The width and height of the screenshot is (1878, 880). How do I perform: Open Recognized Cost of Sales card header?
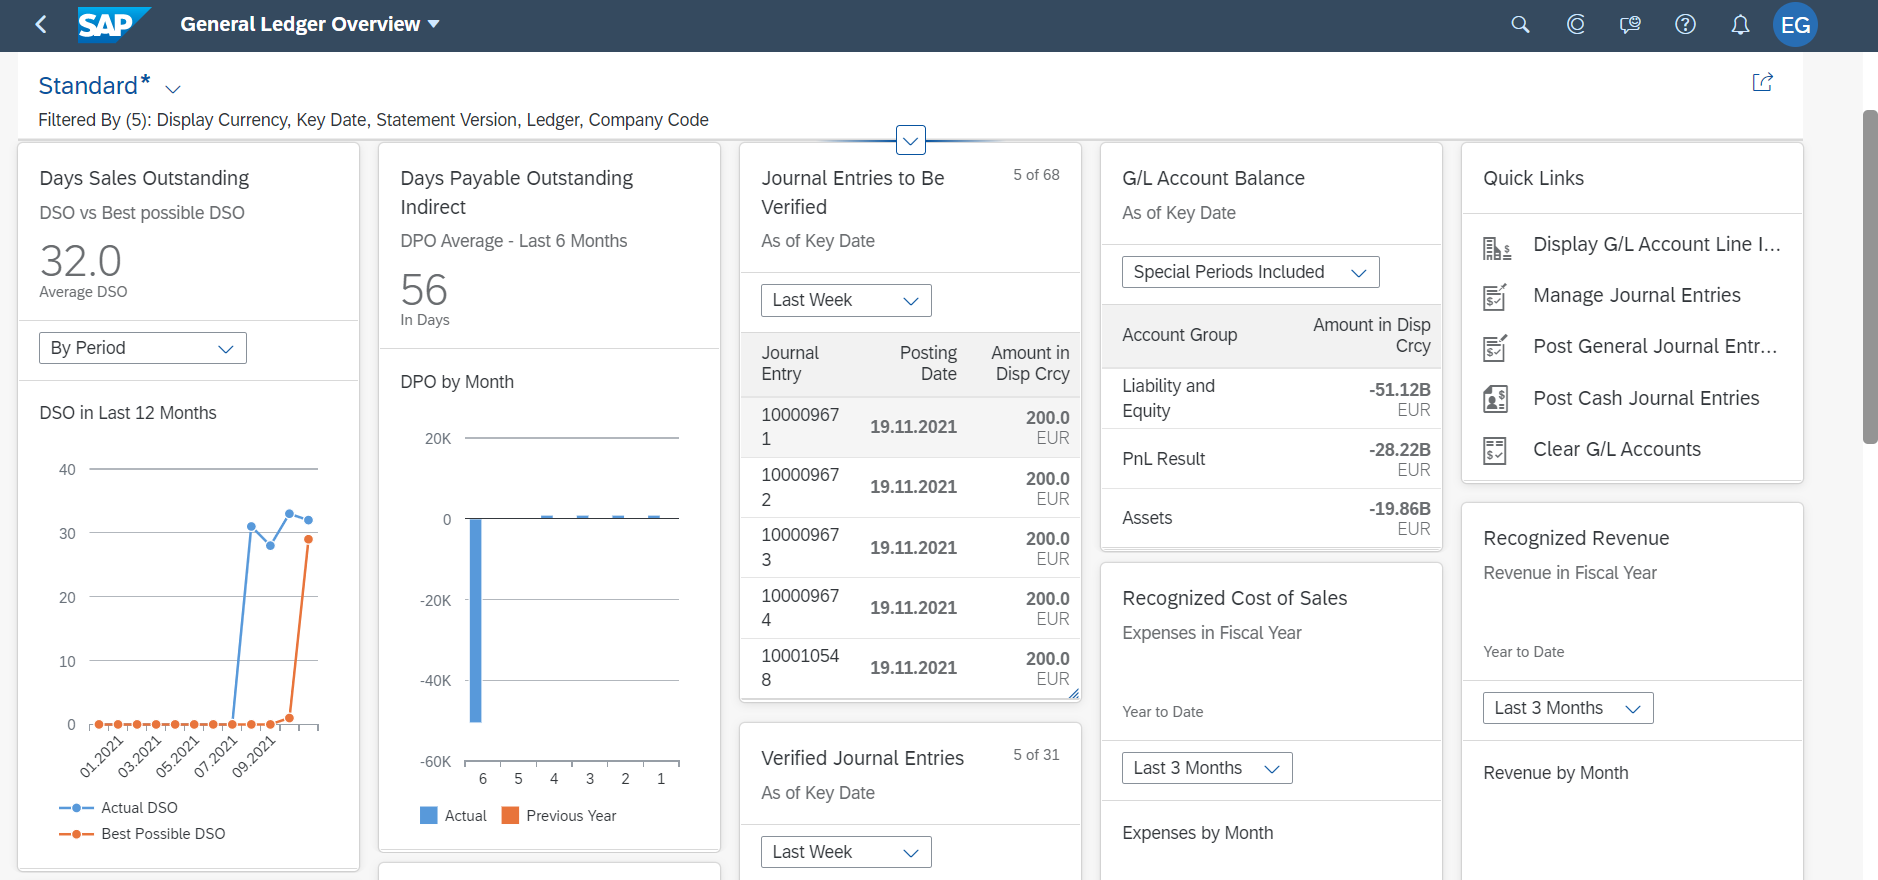[1272, 652]
